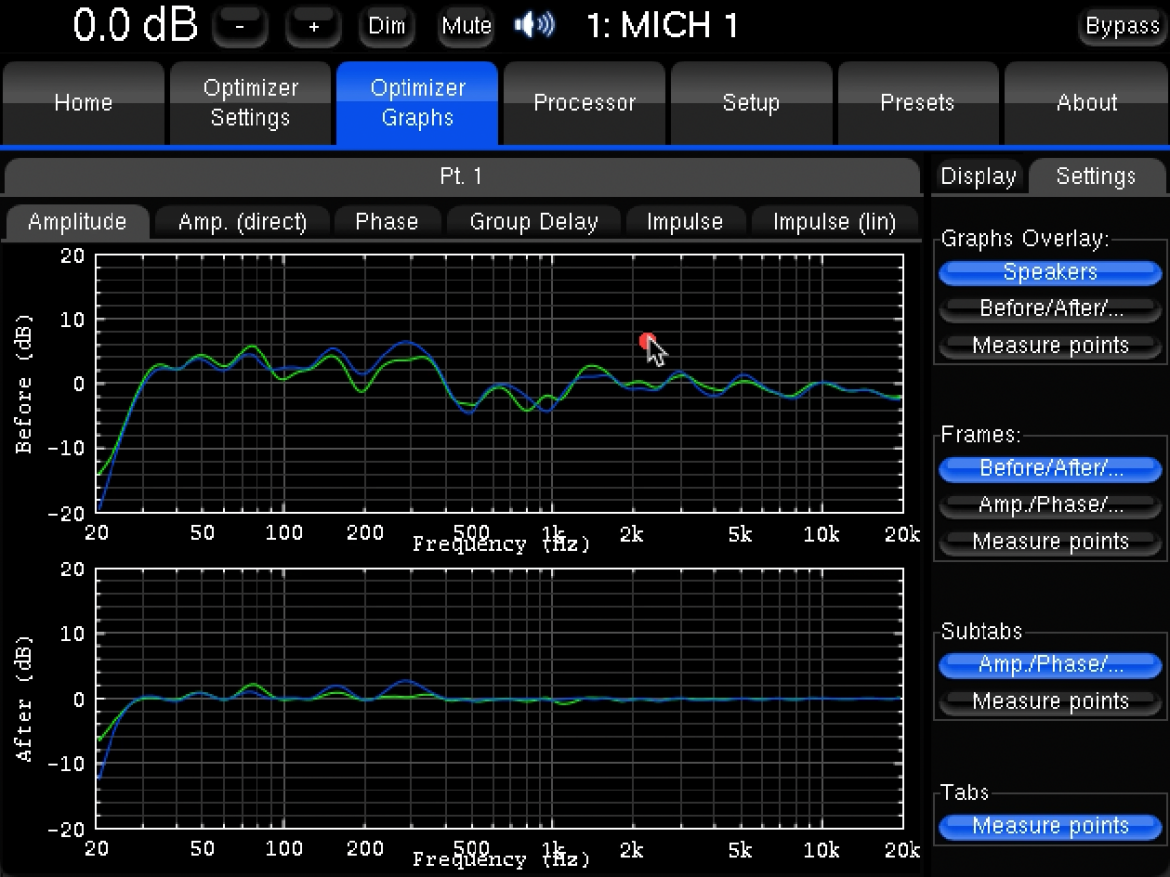This screenshot has width=1170, height=877.
Task: Show the Phase graph subtab
Action: (x=387, y=222)
